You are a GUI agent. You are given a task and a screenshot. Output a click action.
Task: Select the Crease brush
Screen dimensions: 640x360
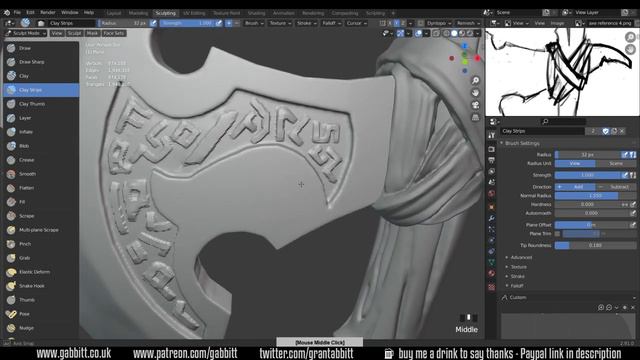click(x=41, y=160)
